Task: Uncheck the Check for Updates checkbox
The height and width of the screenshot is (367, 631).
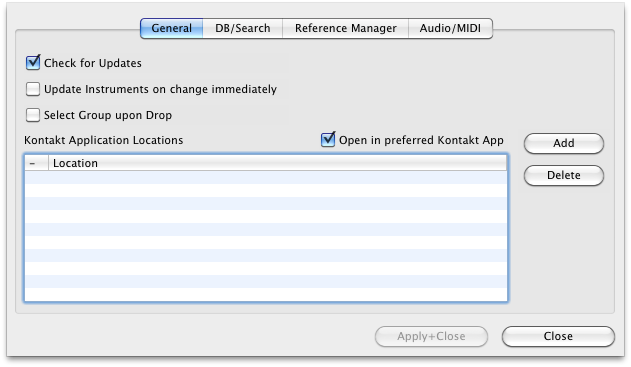Action: click(33, 63)
